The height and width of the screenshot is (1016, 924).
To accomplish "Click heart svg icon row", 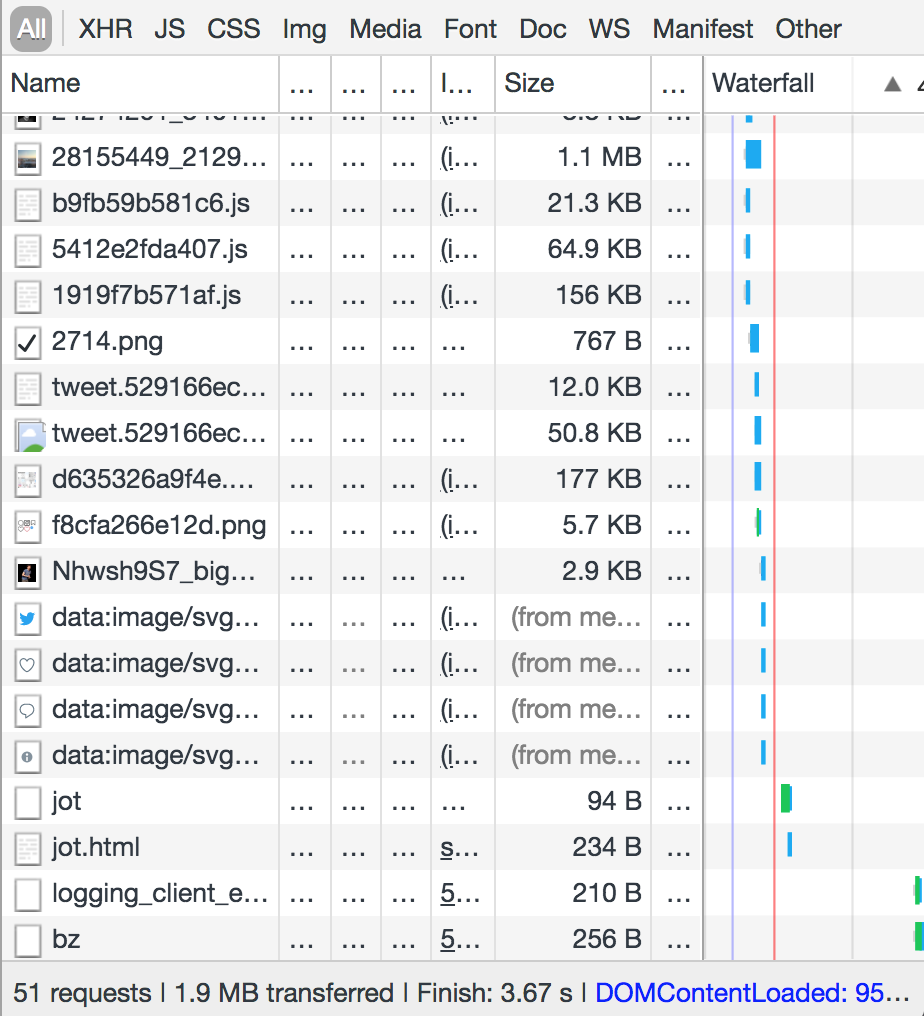I will click(27, 664).
